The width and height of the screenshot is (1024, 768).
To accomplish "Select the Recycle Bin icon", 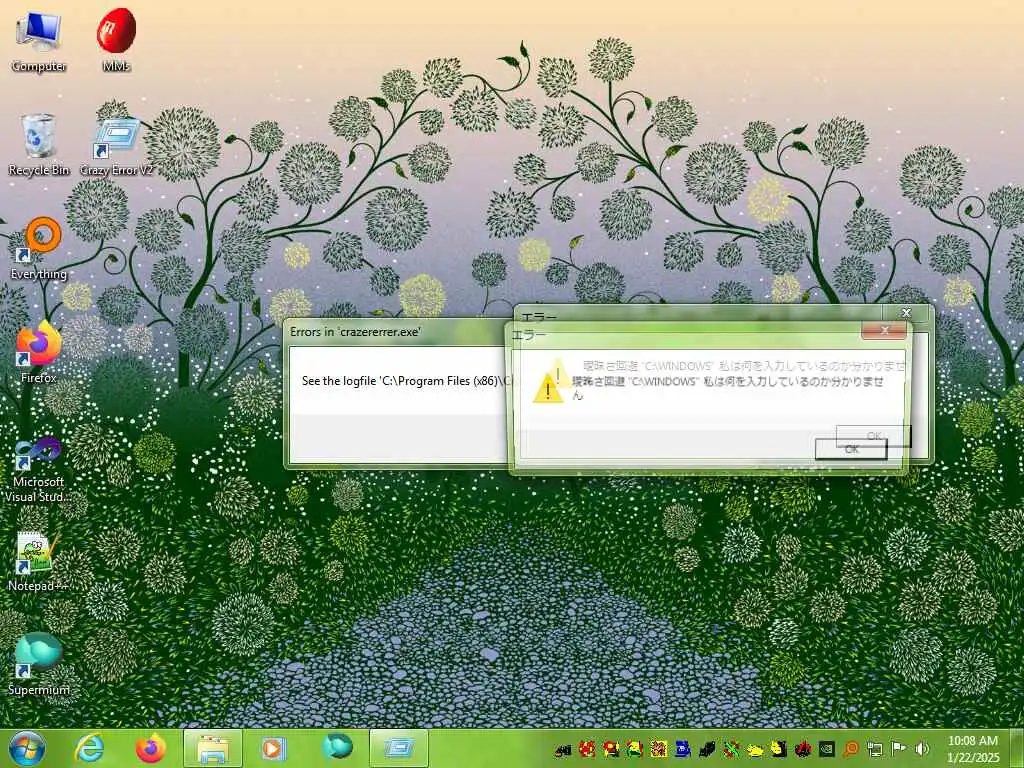I will click(x=39, y=145).
